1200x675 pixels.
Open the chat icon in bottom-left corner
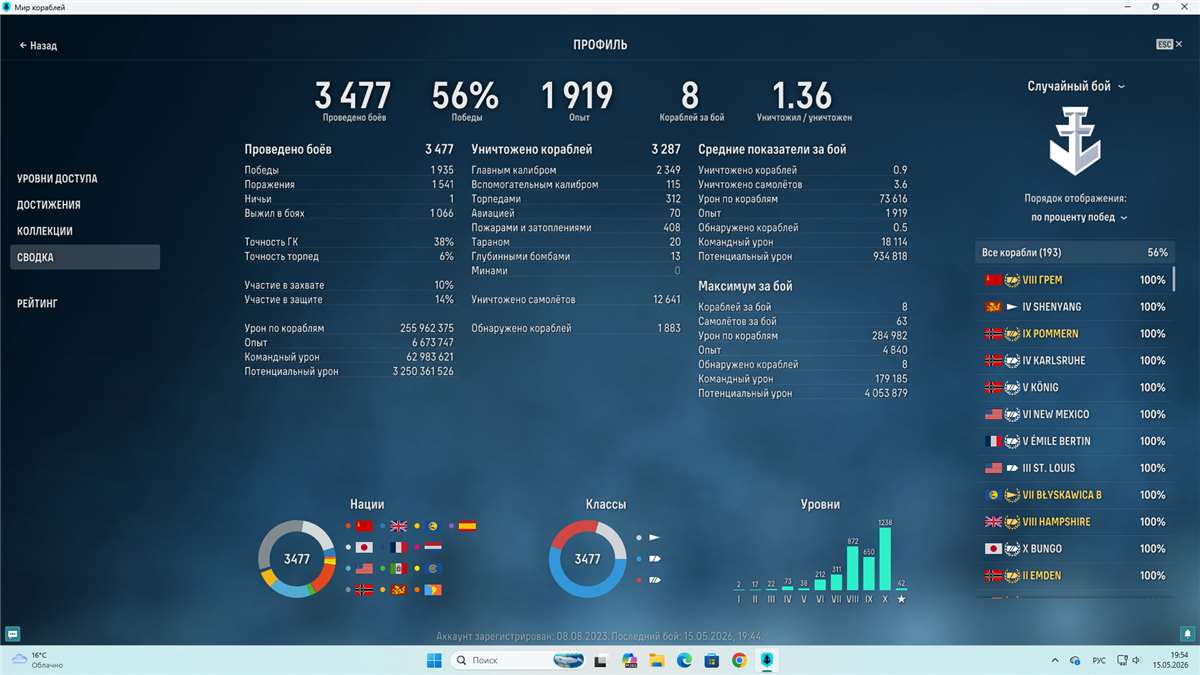(x=12, y=633)
